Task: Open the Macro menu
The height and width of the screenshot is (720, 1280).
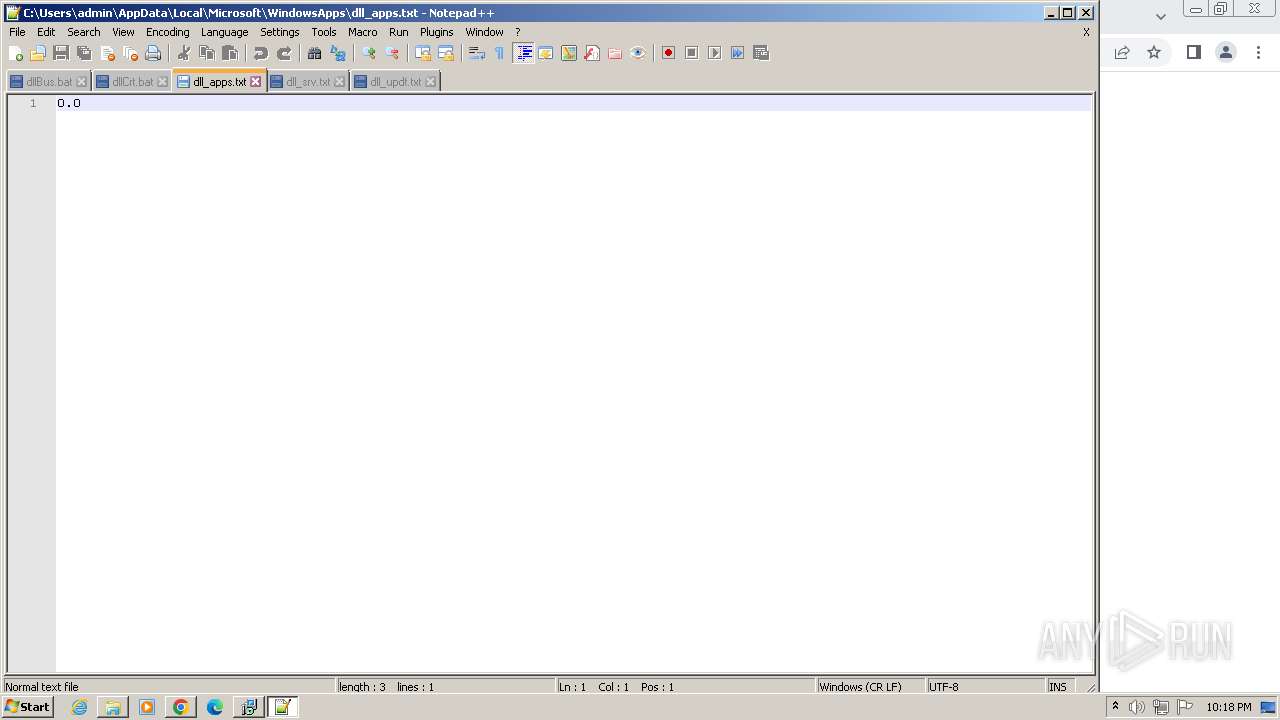Action: tap(363, 32)
